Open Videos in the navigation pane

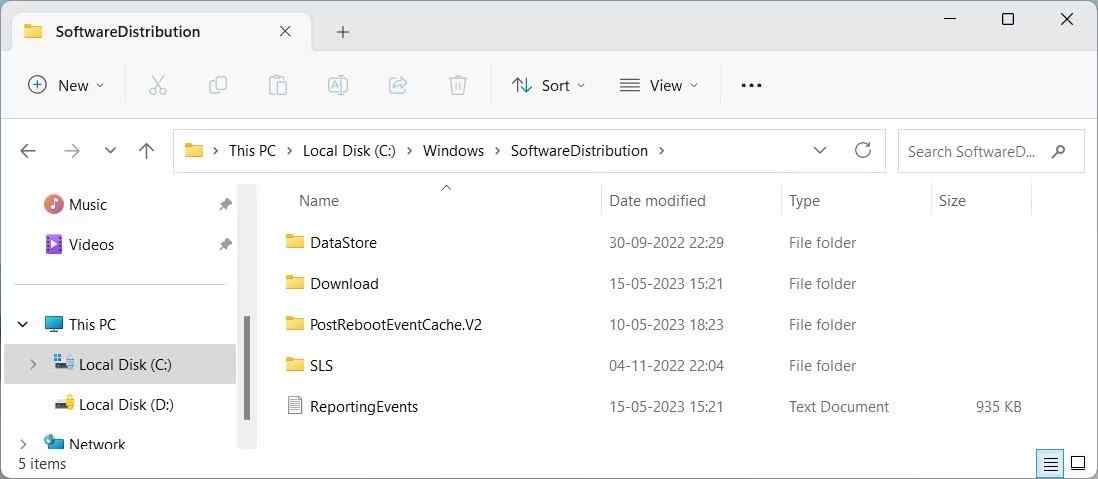coord(91,244)
